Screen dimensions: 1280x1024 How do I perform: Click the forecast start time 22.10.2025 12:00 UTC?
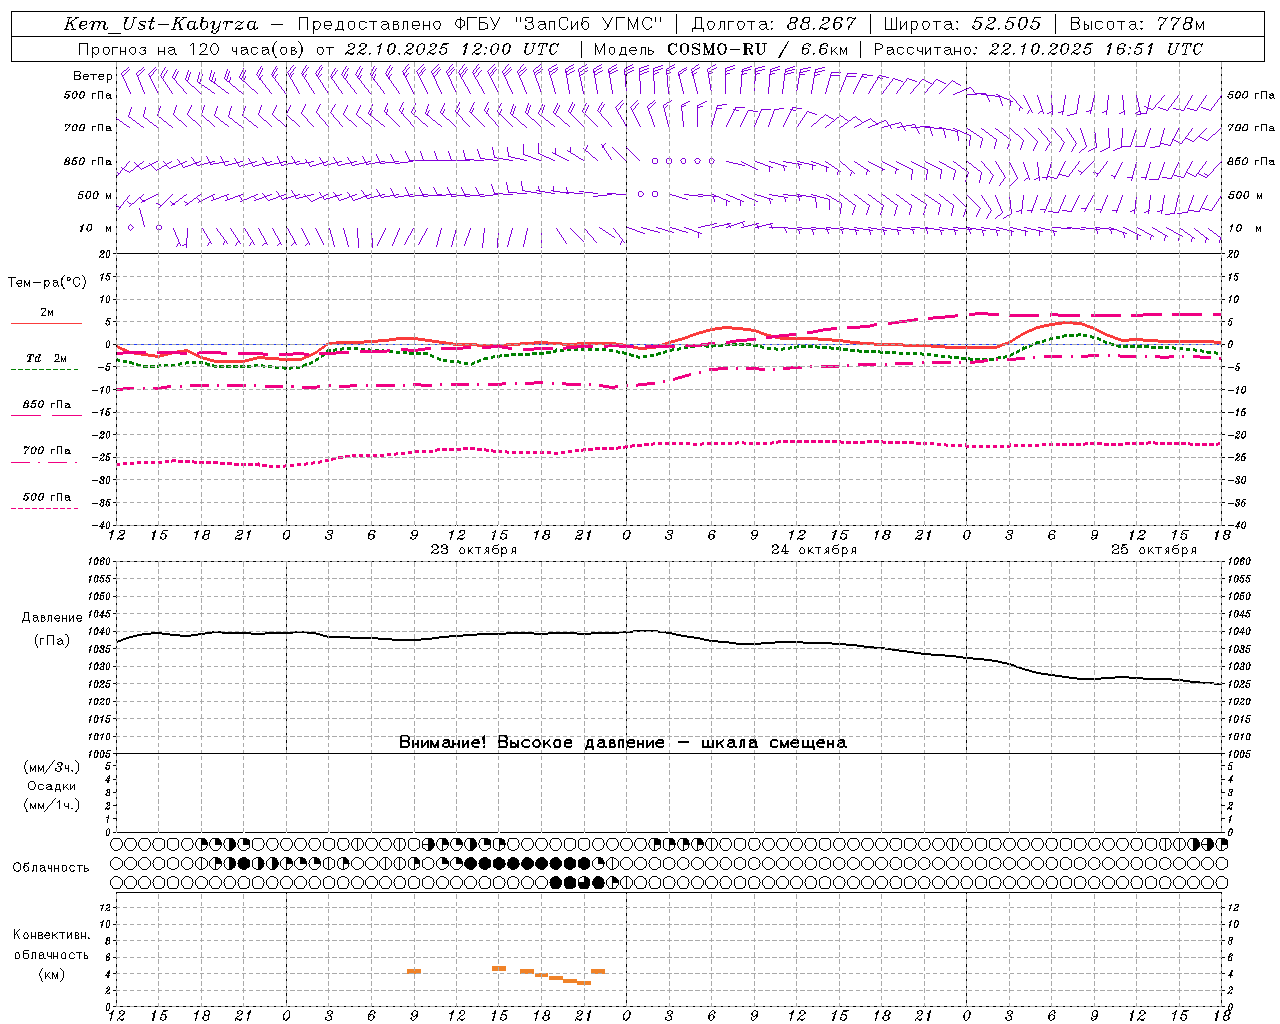tap(452, 49)
